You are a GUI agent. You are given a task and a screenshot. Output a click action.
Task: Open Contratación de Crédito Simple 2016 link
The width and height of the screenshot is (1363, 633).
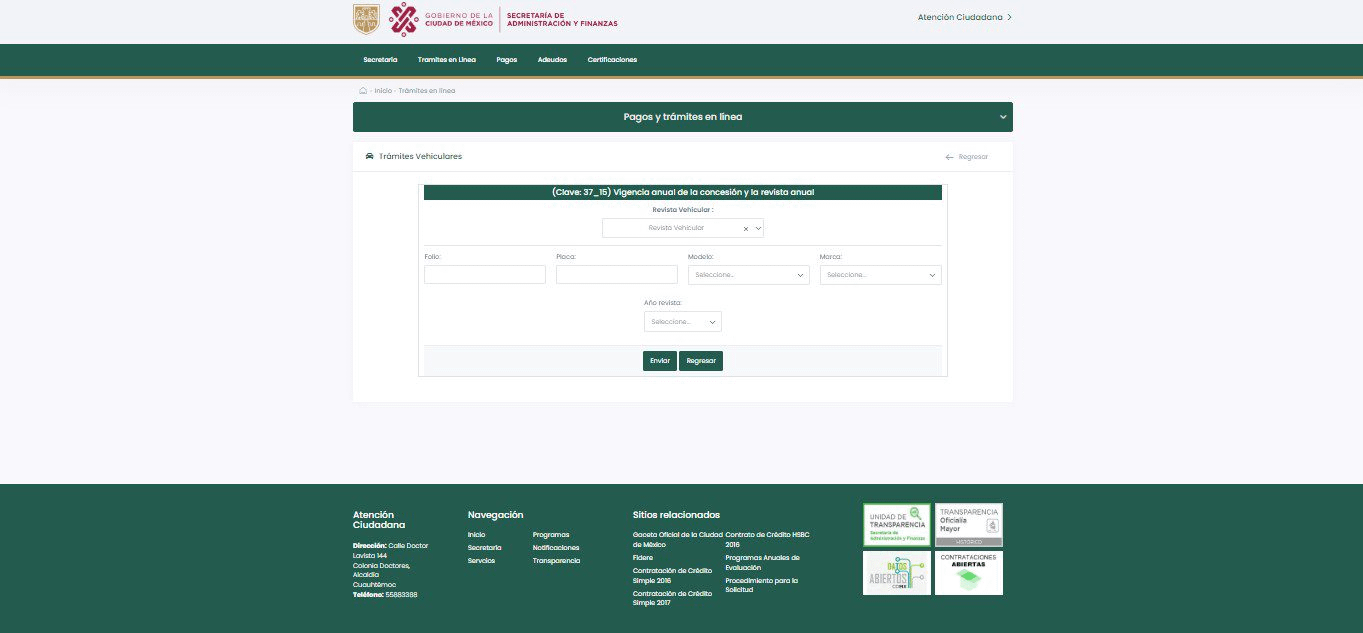[673, 576]
